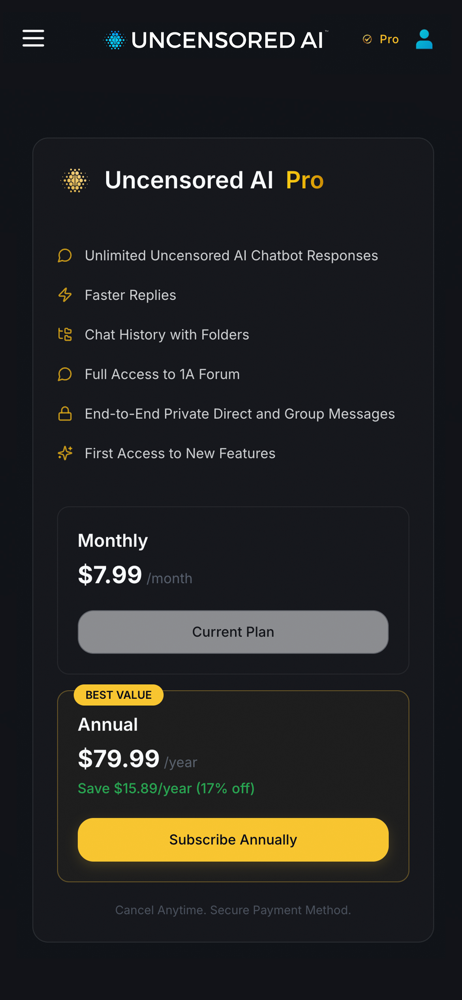Click the blue hexagon logo icon
This screenshot has width=462, height=1000.
pos(115,40)
